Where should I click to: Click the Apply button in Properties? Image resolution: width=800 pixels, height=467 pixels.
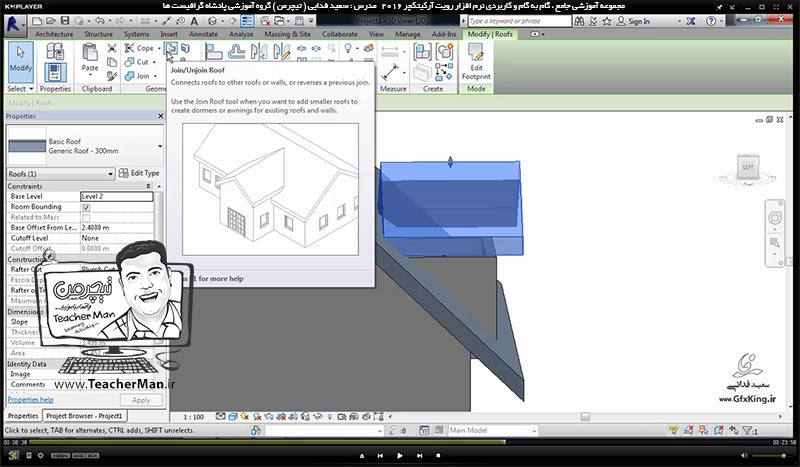[x=141, y=400]
